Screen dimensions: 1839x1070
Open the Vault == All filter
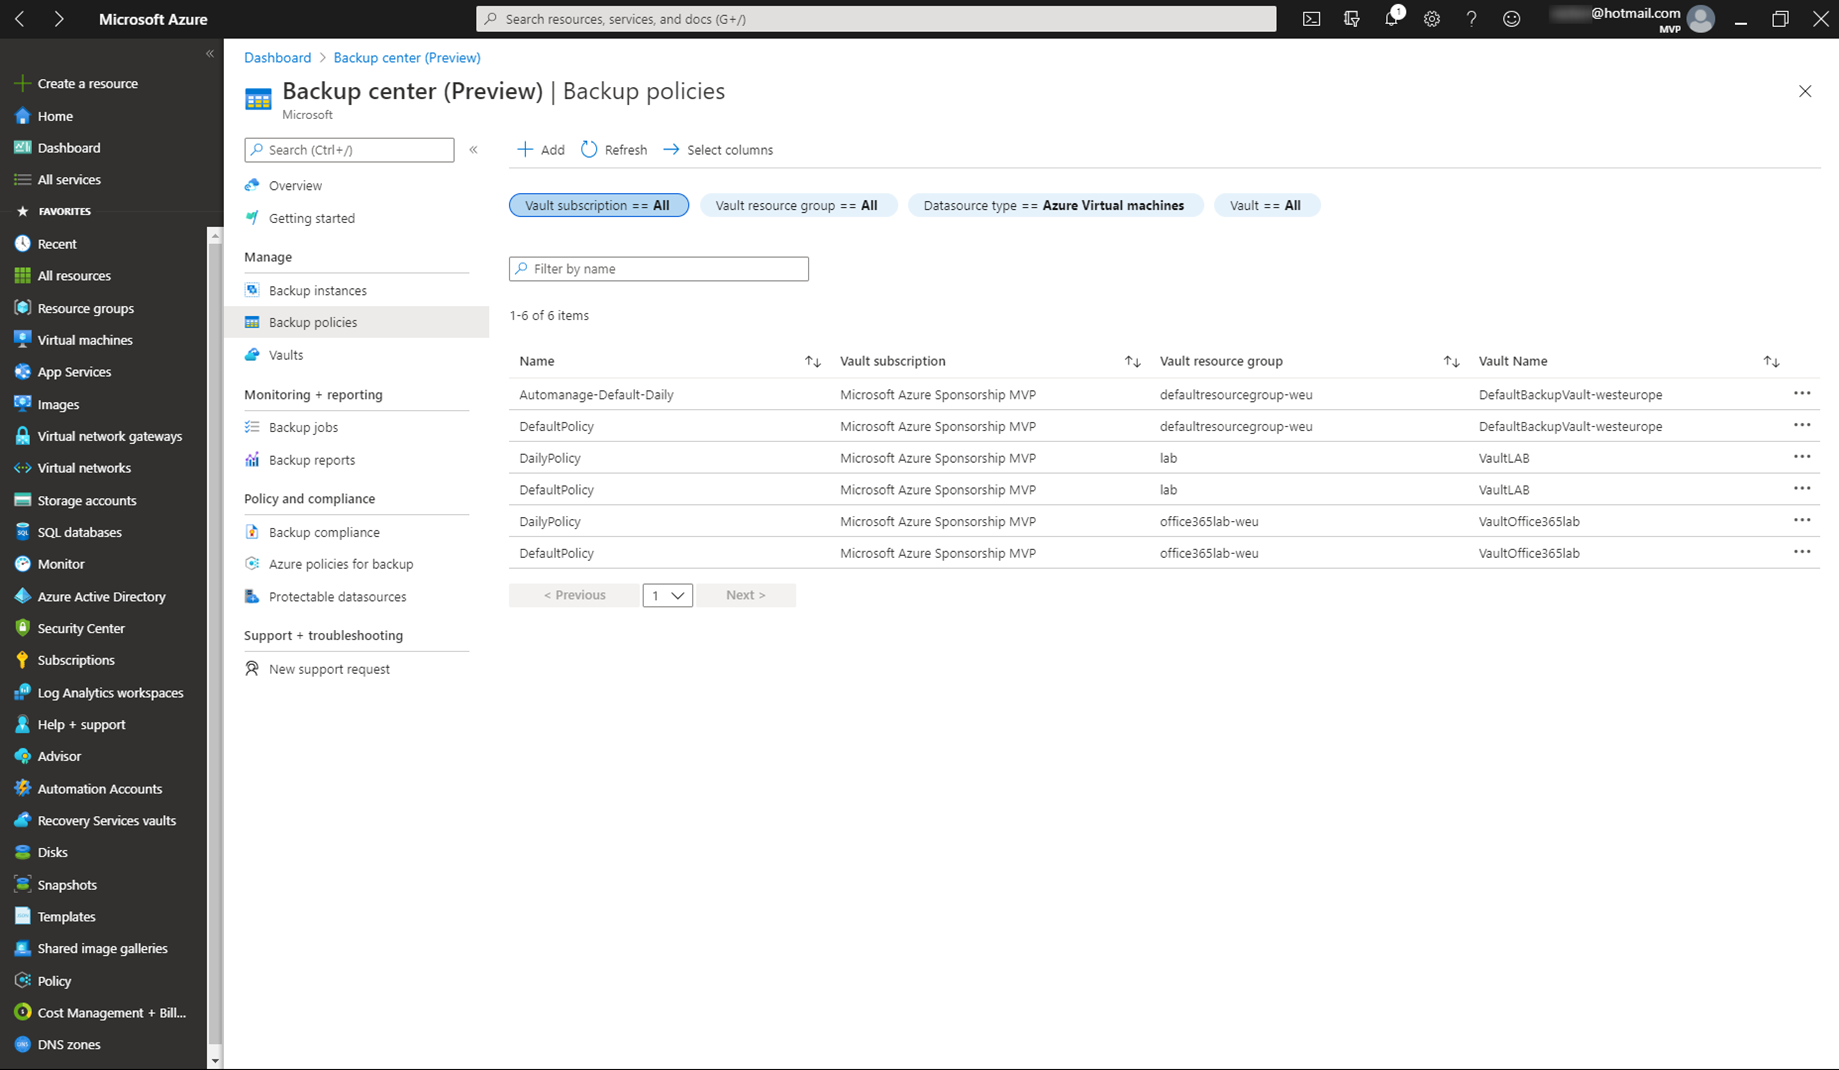tap(1266, 205)
